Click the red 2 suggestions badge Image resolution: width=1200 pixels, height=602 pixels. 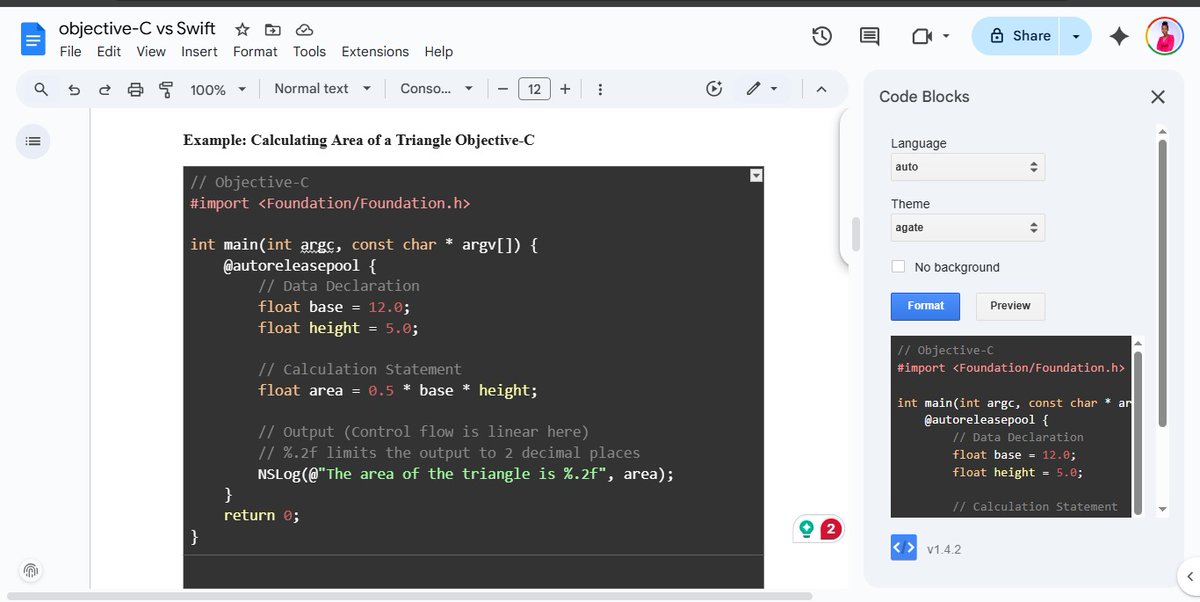point(830,528)
